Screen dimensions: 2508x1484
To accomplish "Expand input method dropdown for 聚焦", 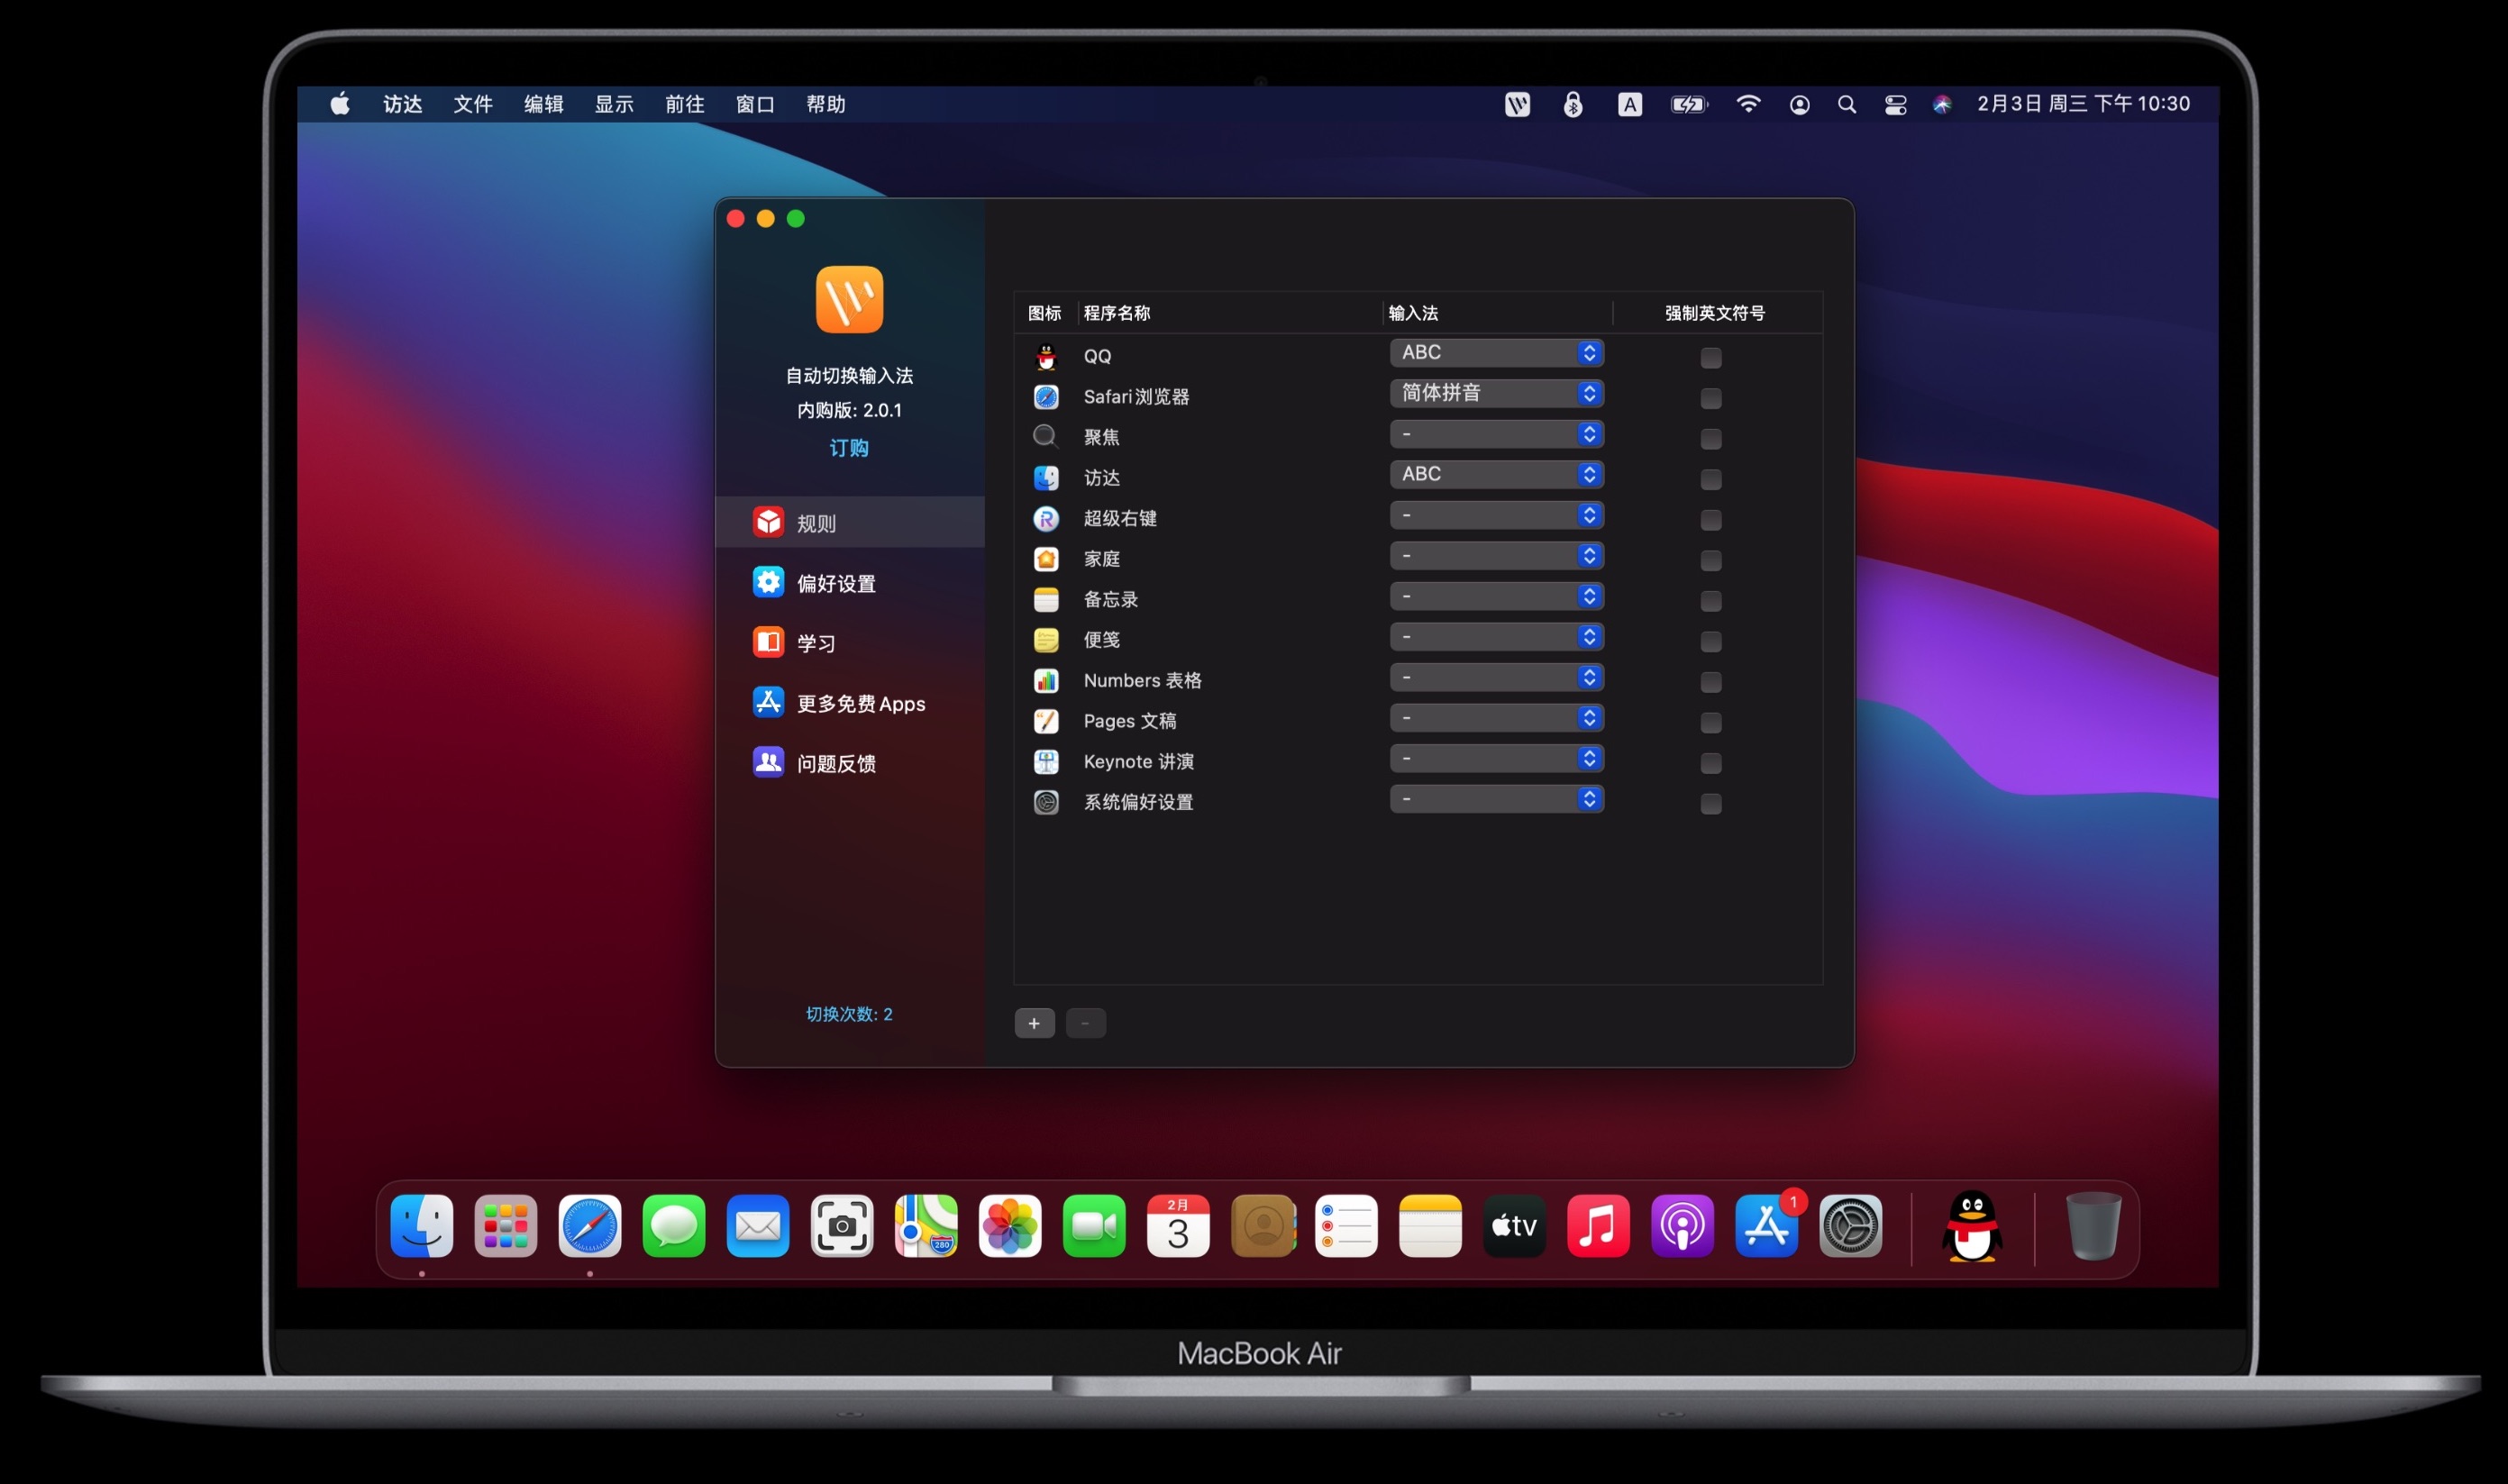I will click(1496, 434).
